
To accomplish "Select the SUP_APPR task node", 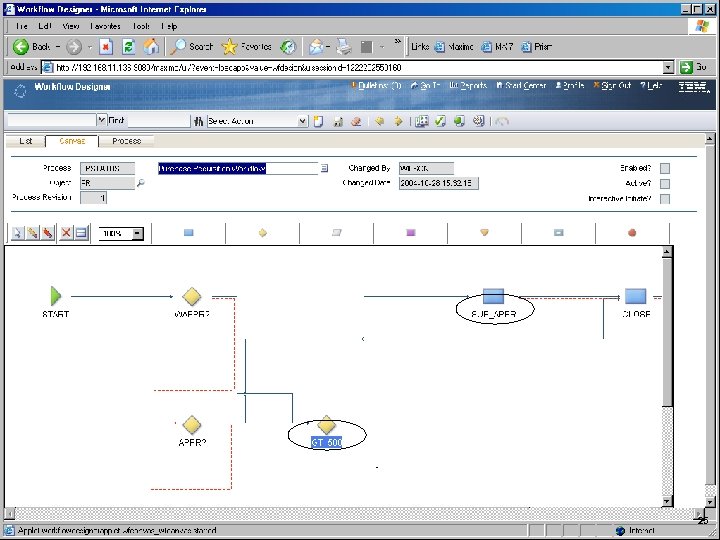I will coord(494,296).
